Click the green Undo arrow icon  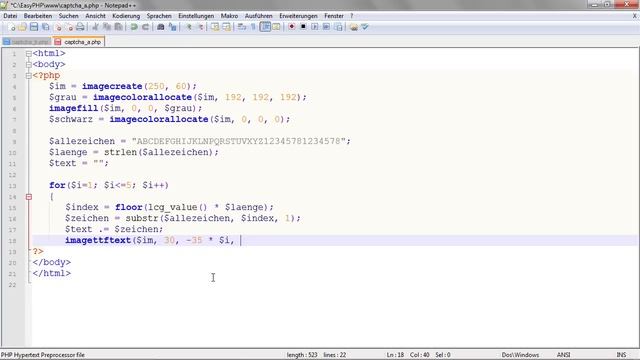[x=134, y=27]
